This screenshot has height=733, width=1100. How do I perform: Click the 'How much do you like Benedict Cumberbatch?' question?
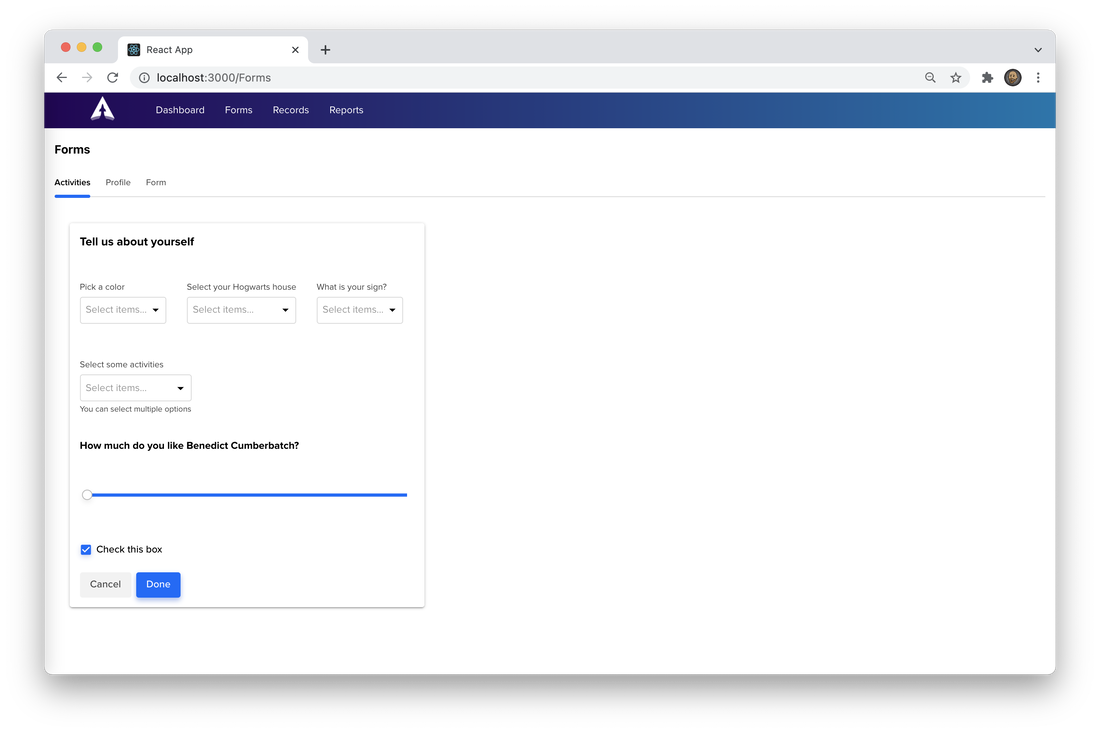189,446
